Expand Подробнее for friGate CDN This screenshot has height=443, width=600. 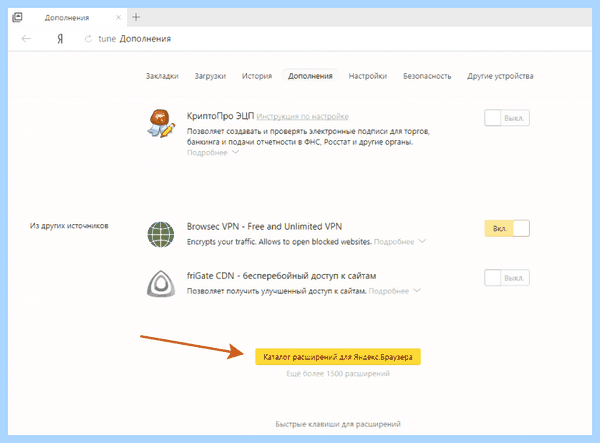tap(394, 291)
